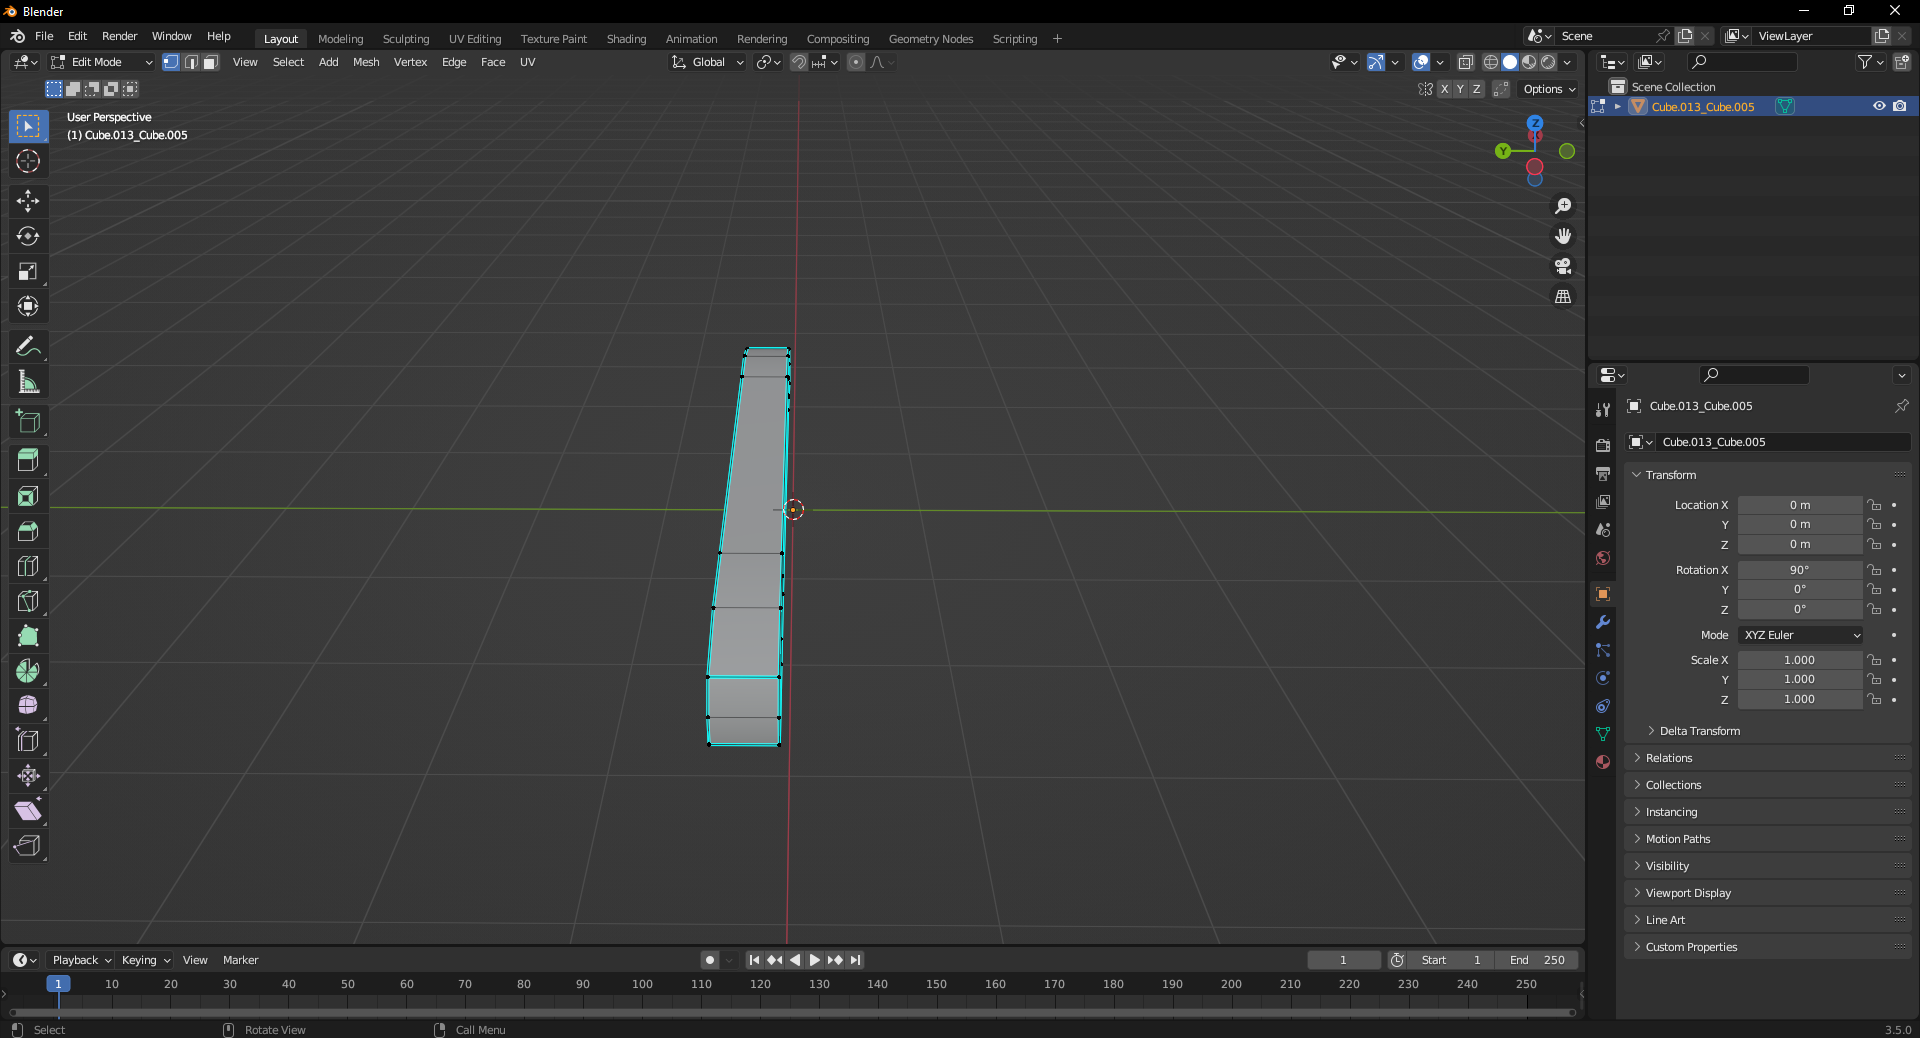Select the Annotate tool
This screenshot has width=1920, height=1038.
[x=27, y=345]
